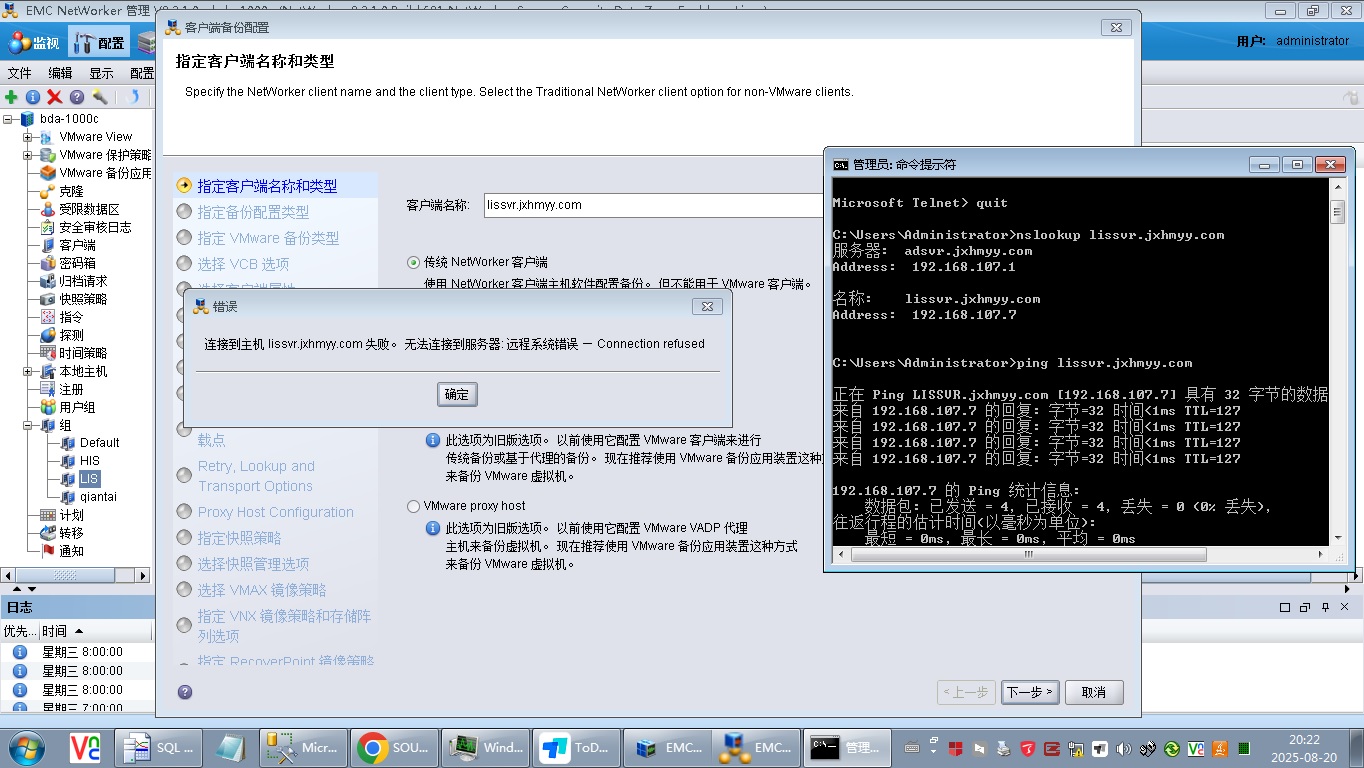Viewport: 1364px width, 768px height.
Task: Collapse the bda-1000c server node
Action: click(9, 119)
